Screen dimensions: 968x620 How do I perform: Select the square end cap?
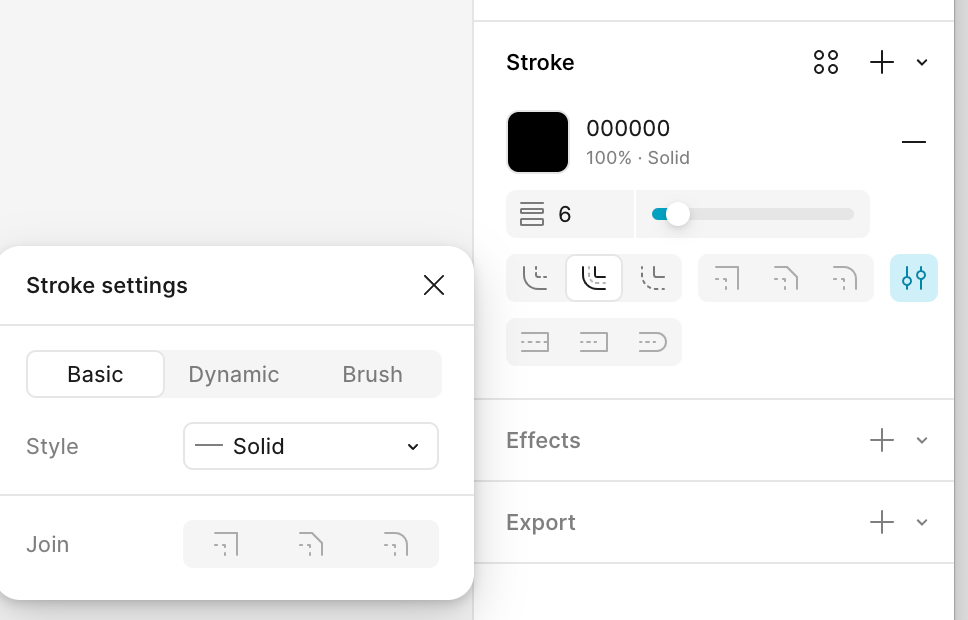click(594, 342)
